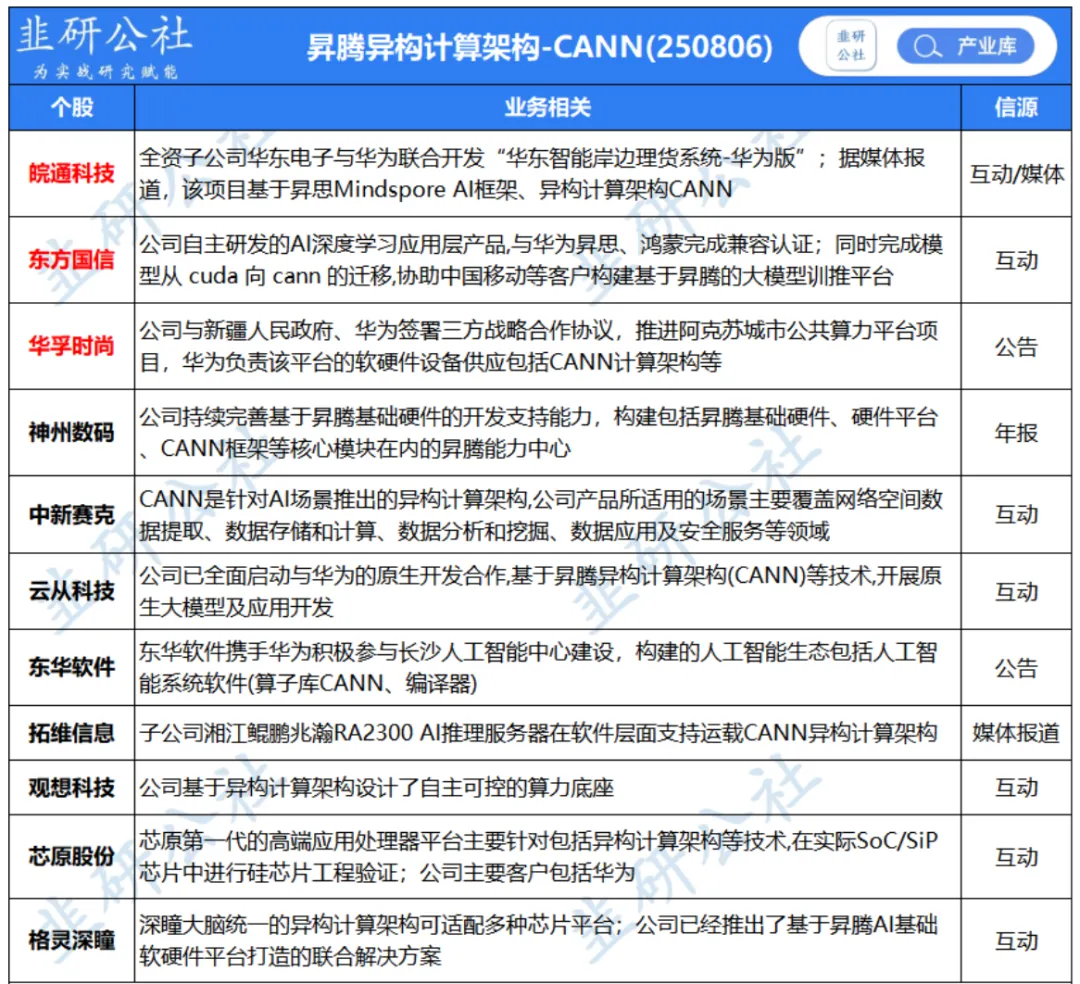This screenshot has width=1080, height=984.
Task: Click the 业务相关 column header
Action: pyautogui.click(x=548, y=107)
